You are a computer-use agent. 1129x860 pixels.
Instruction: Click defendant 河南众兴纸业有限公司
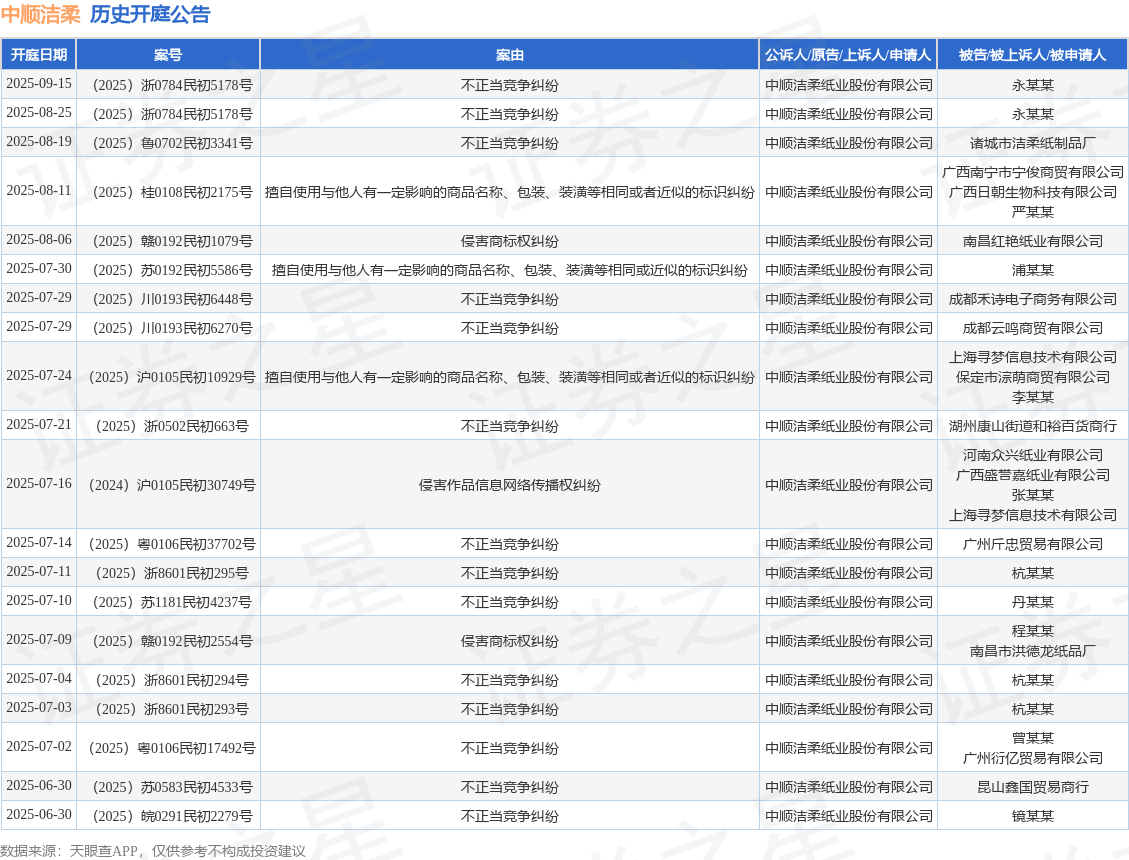[1033, 454]
